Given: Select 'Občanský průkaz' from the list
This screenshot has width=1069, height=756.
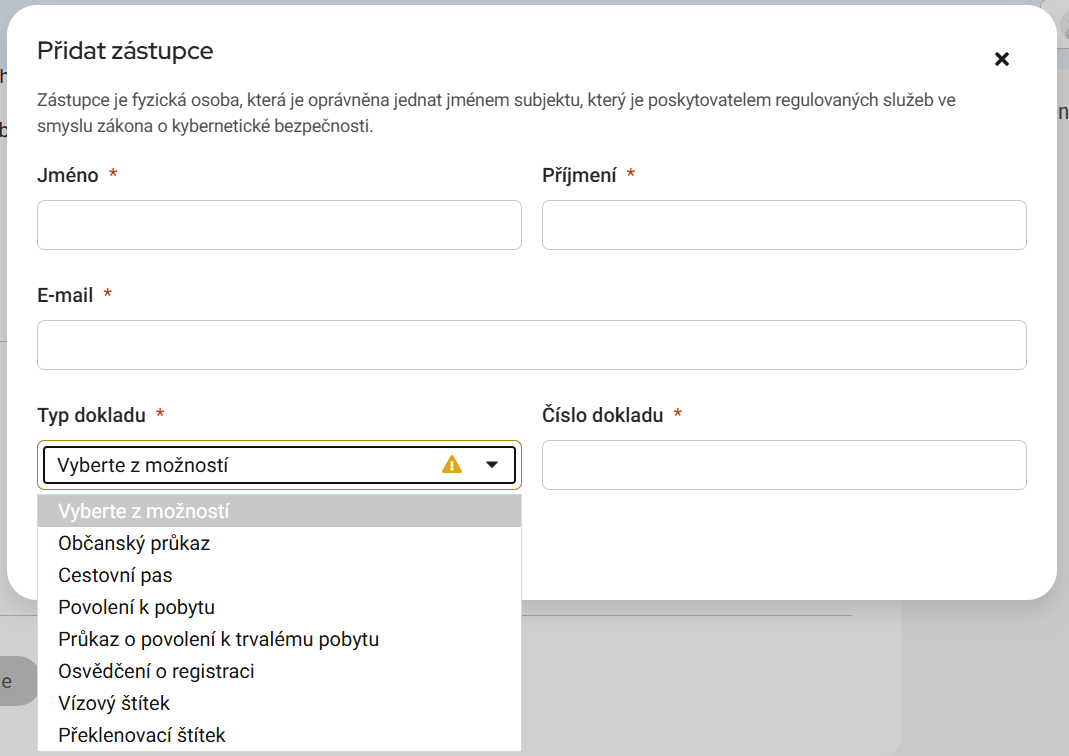Looking at the screenshot, I should coord(134,543).
